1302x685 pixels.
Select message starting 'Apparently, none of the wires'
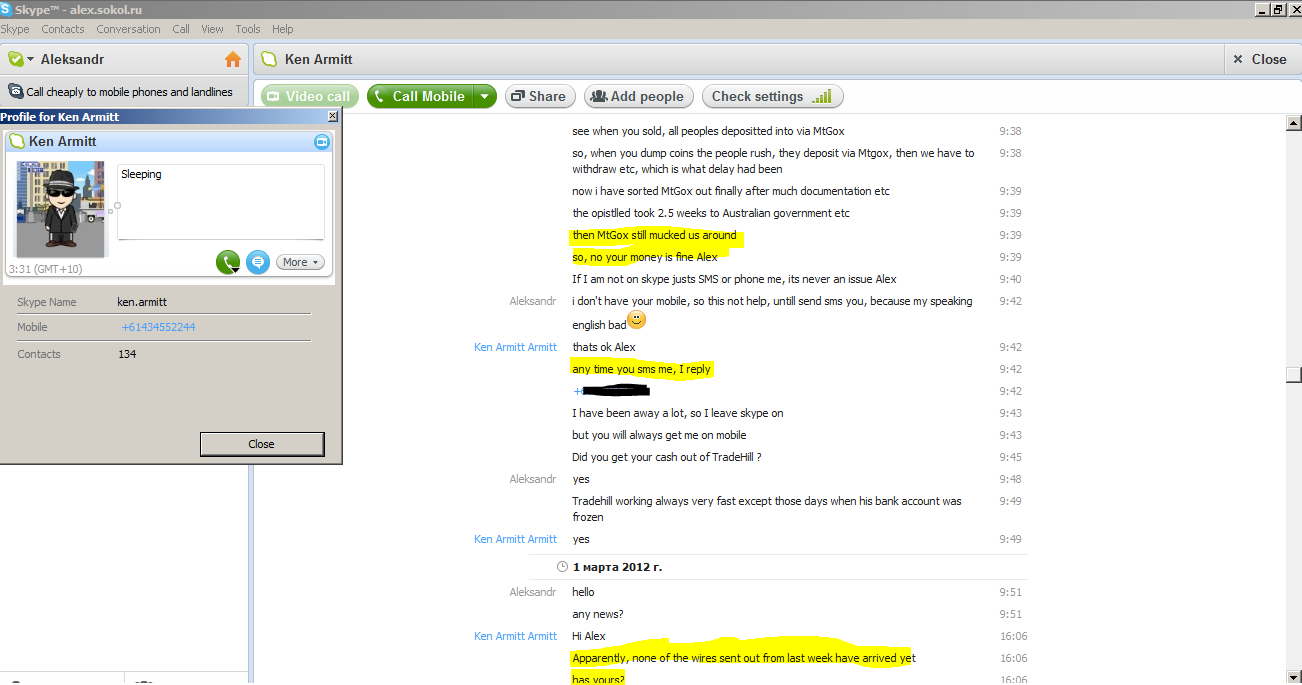744,658
